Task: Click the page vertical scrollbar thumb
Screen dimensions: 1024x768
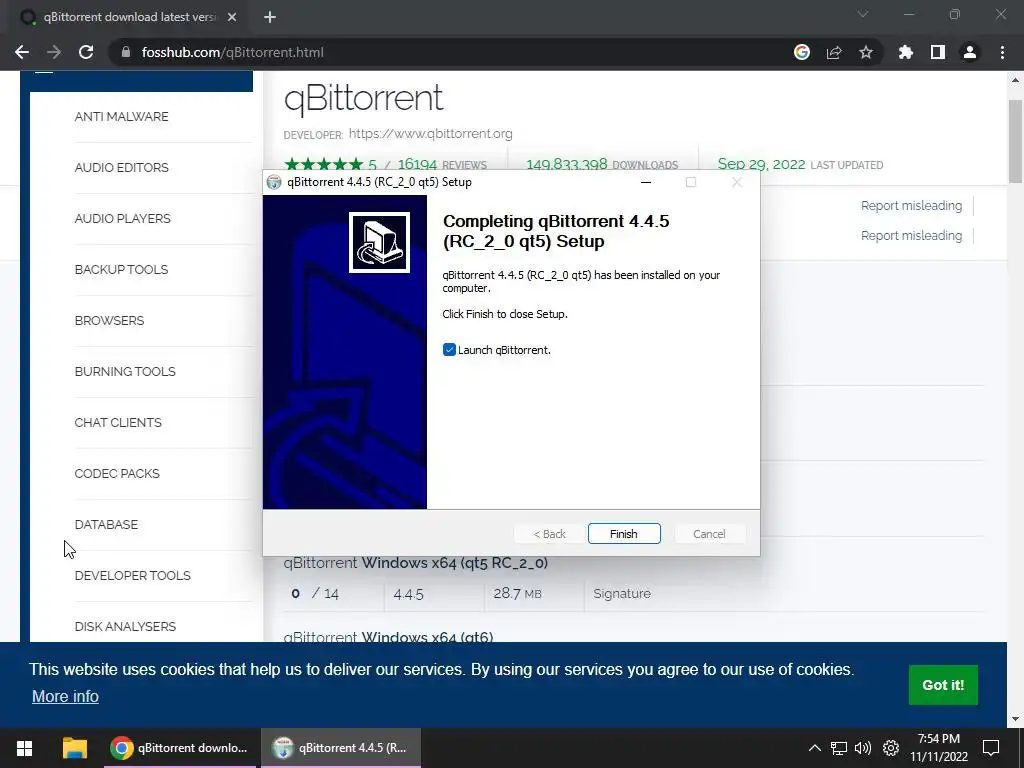Action: (1015, 141)
